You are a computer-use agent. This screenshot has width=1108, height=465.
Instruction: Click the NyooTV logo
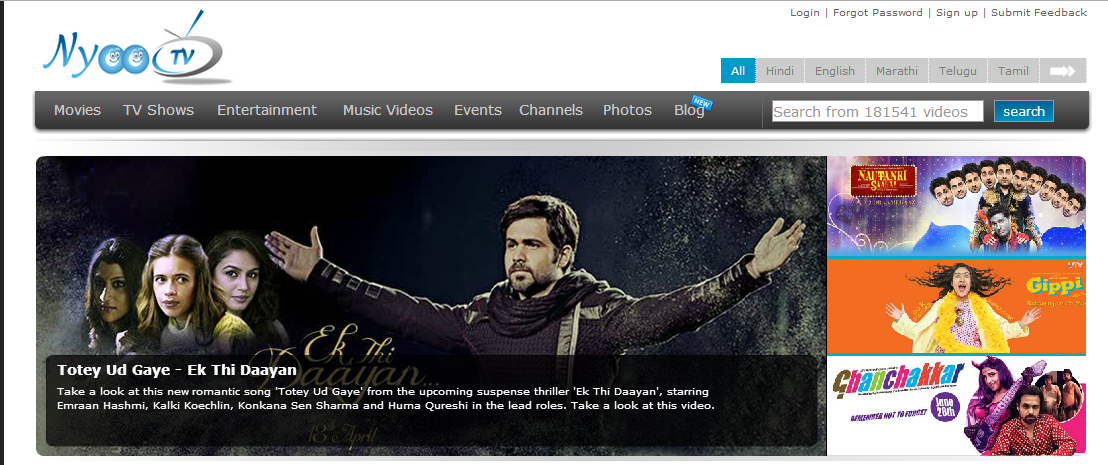[136, 49]
